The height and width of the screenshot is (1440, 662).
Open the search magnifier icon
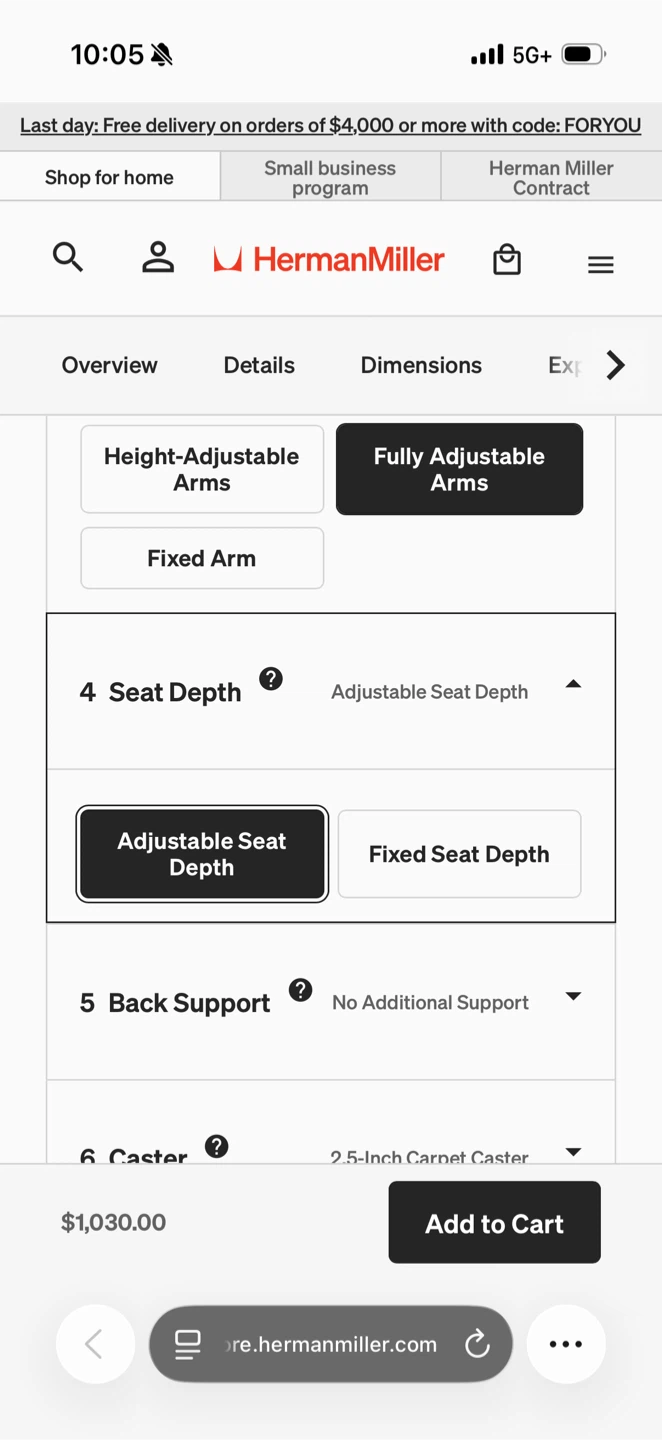68,258
